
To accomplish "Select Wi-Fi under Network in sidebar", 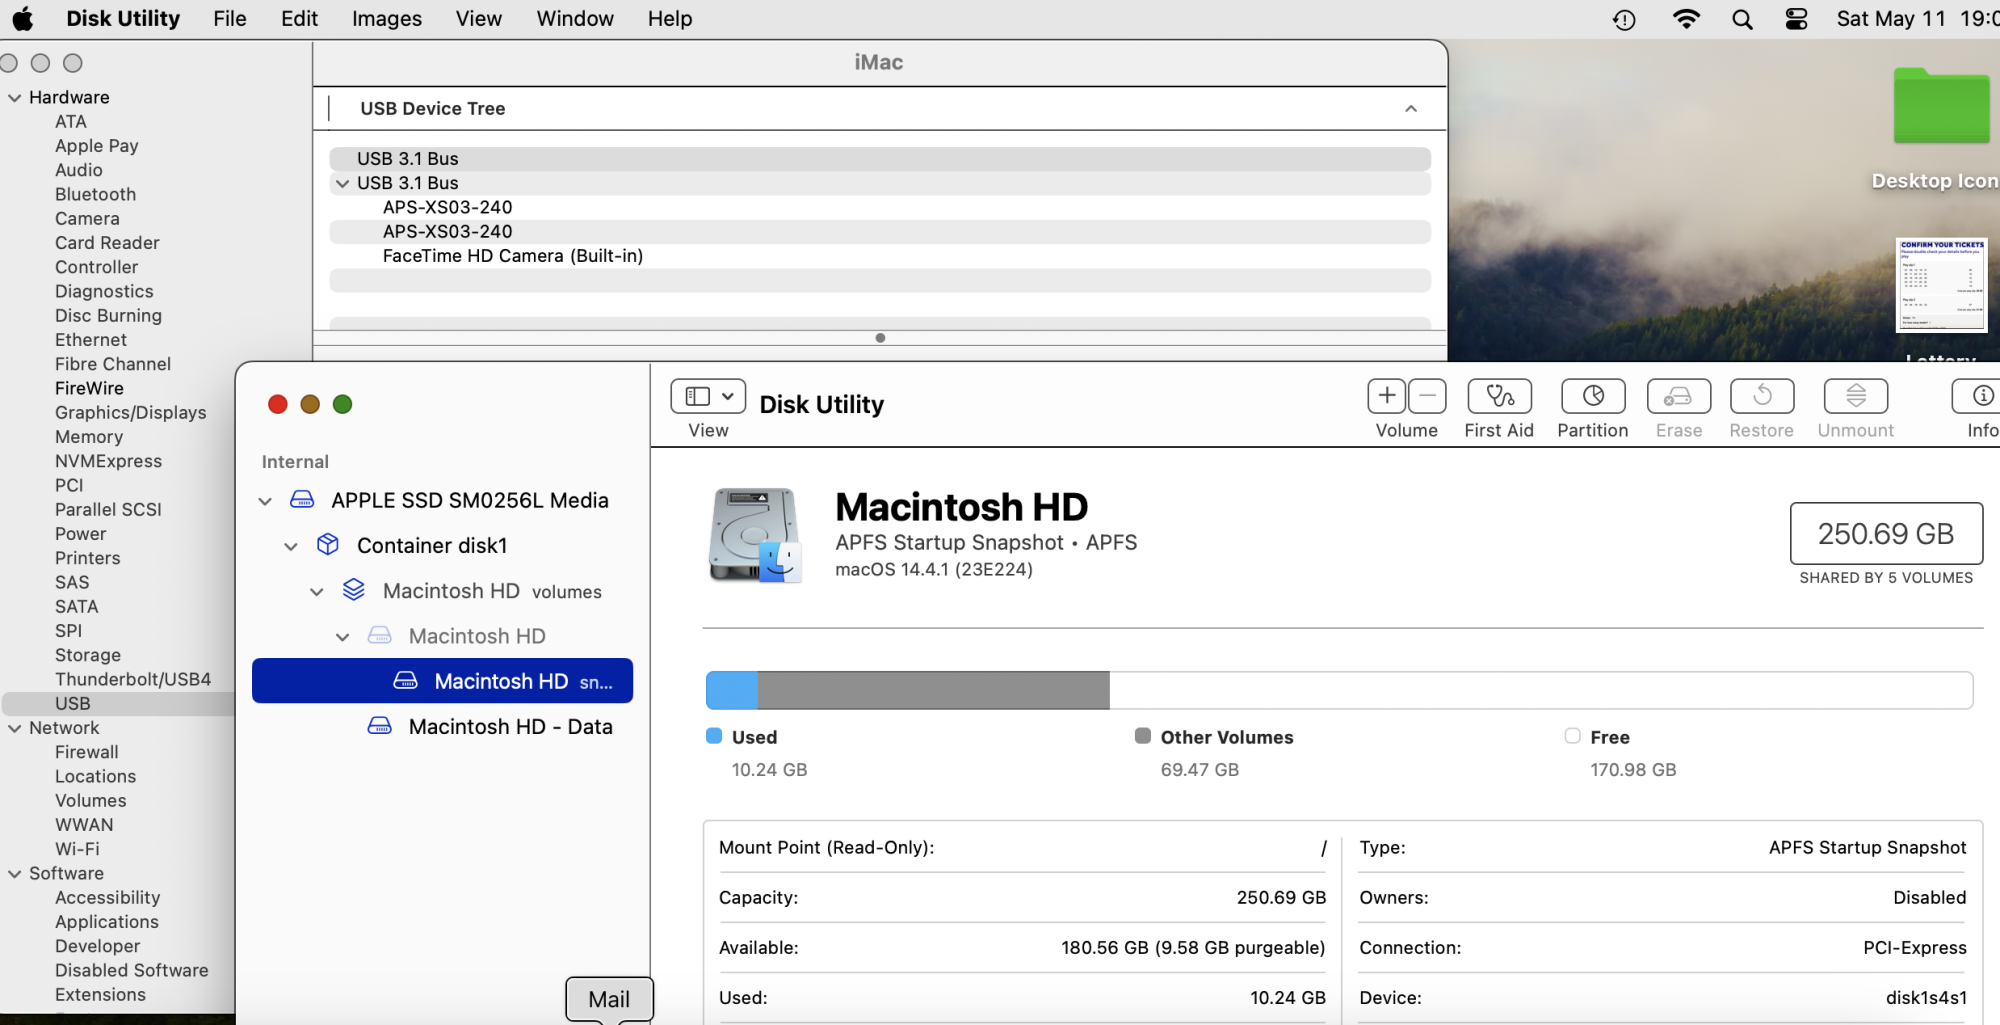I will (x=77, y=849).
